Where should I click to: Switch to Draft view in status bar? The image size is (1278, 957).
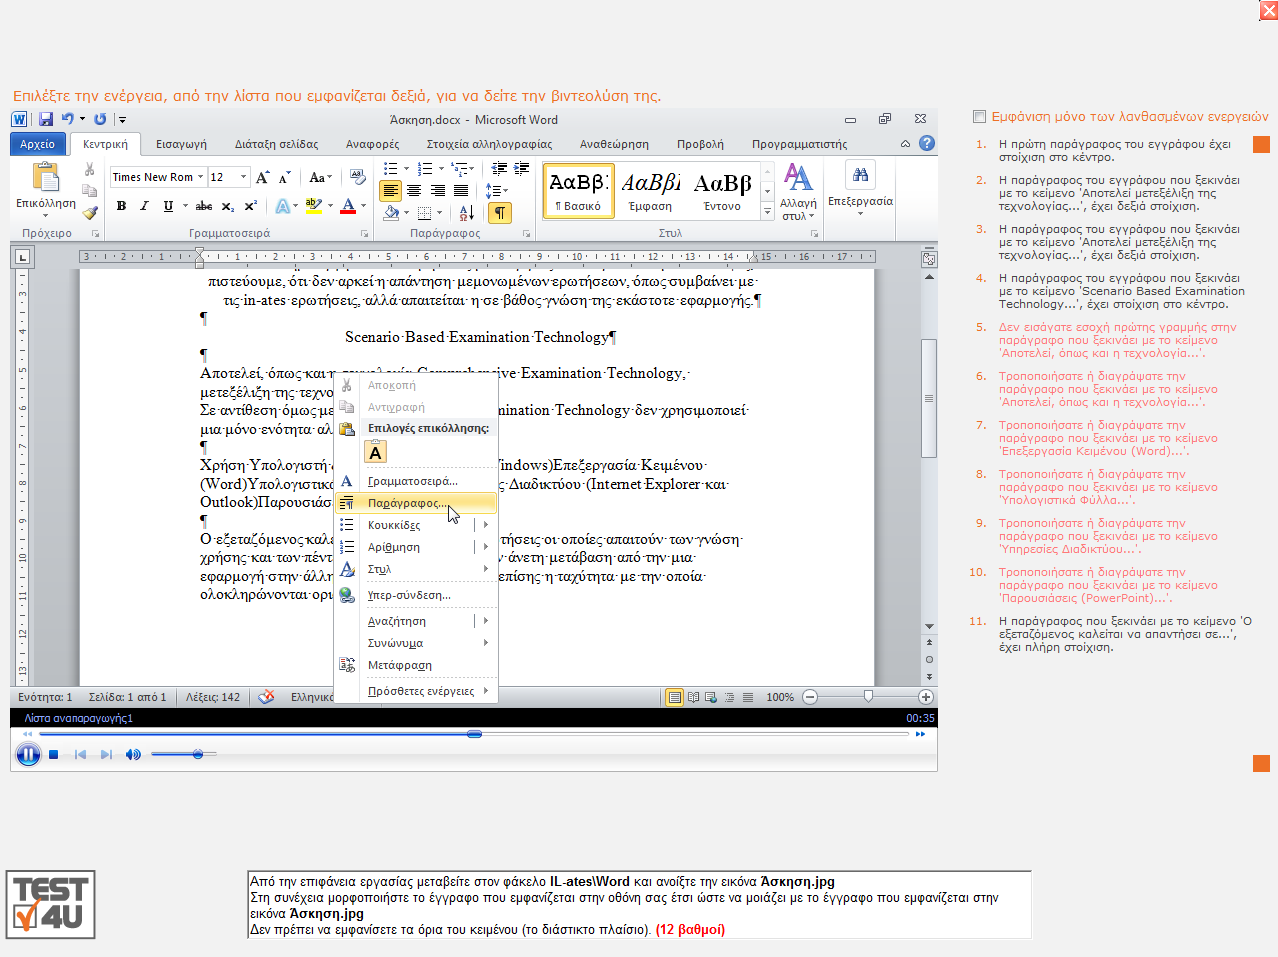(747, 697)
